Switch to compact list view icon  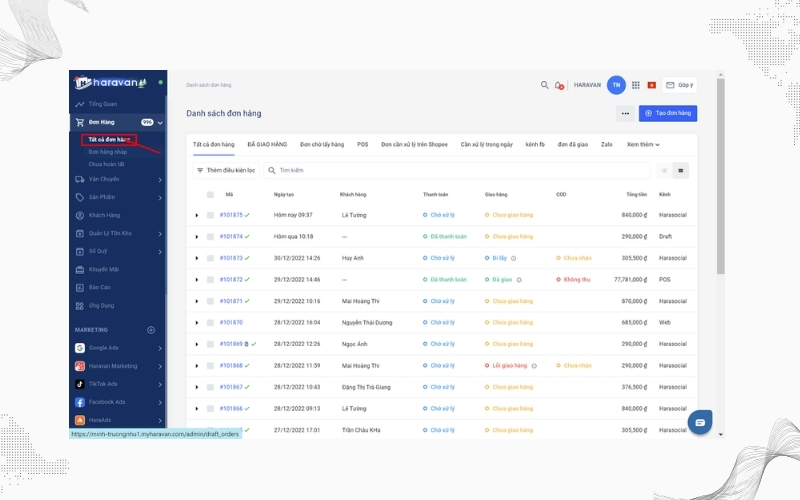point(664,171)
